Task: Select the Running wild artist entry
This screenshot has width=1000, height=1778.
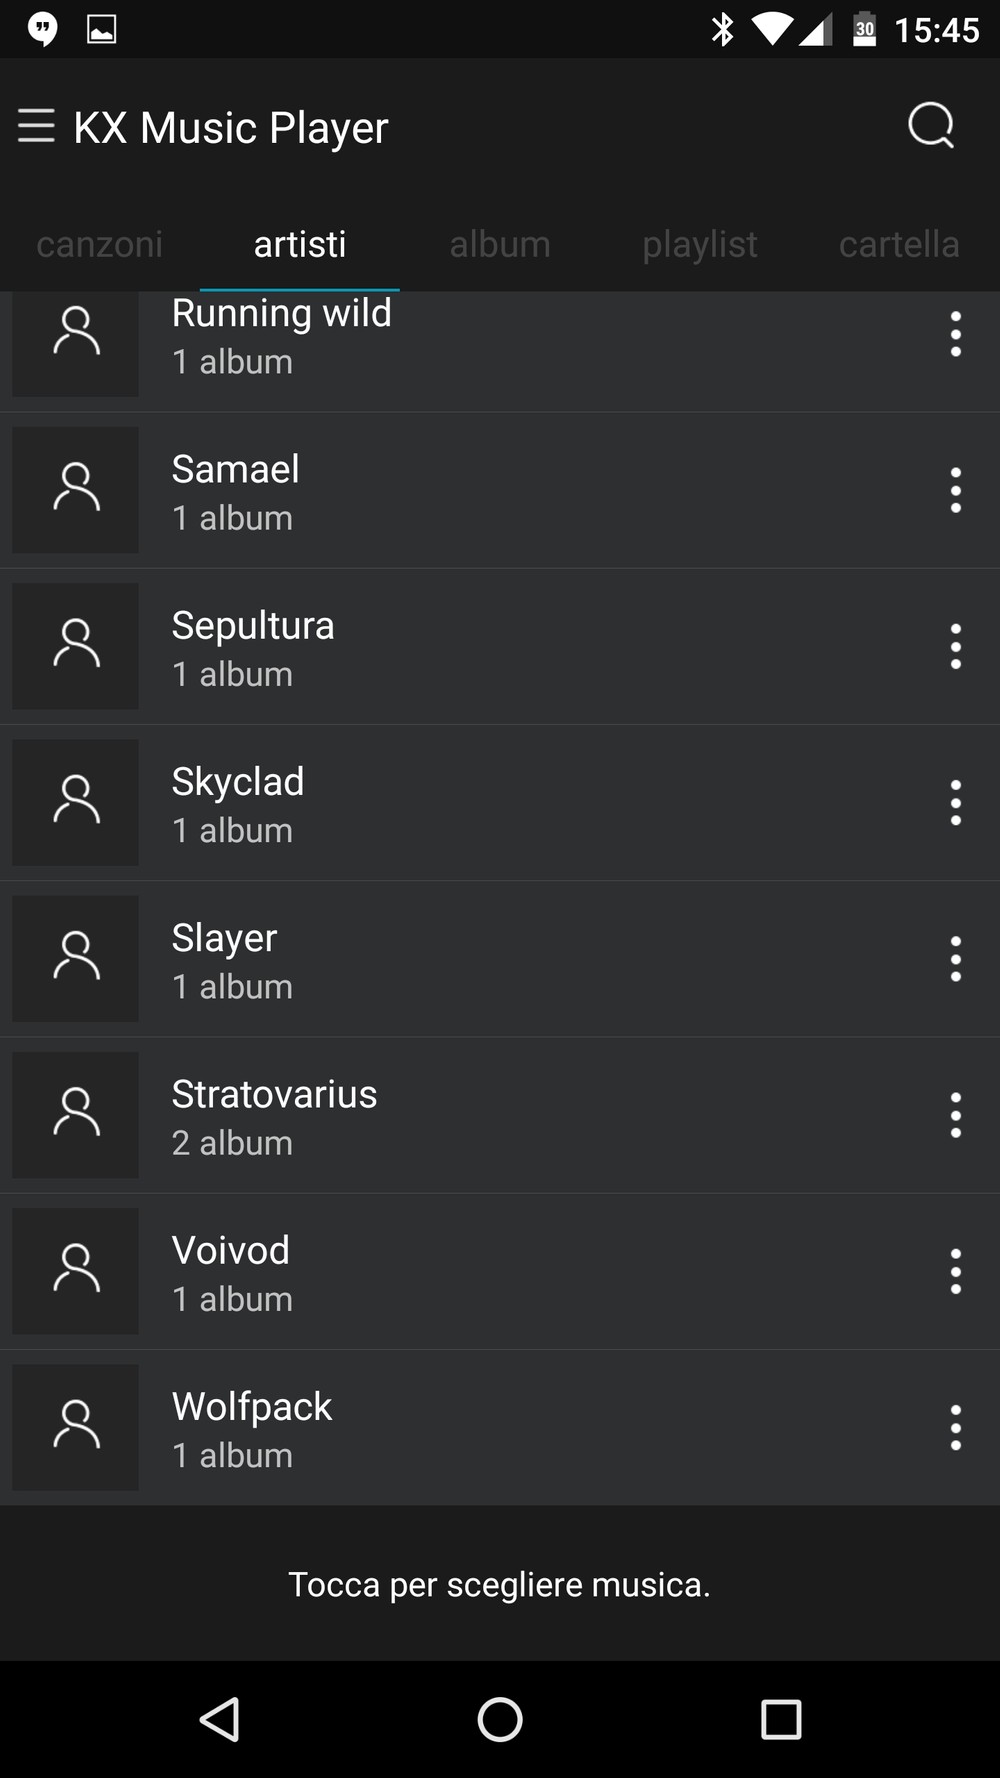Action: pyautogui.click(x=450, y=340)
